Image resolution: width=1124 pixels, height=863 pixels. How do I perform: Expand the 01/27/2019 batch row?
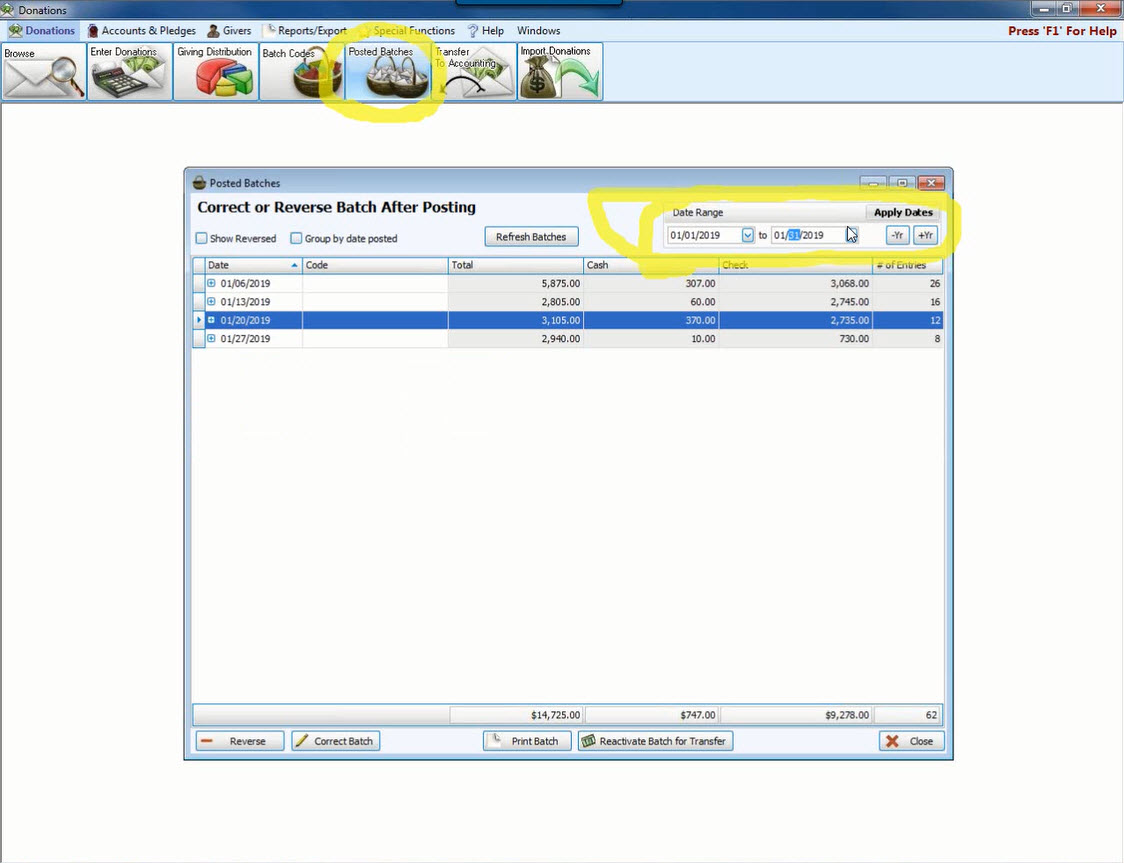click(211, 339)
